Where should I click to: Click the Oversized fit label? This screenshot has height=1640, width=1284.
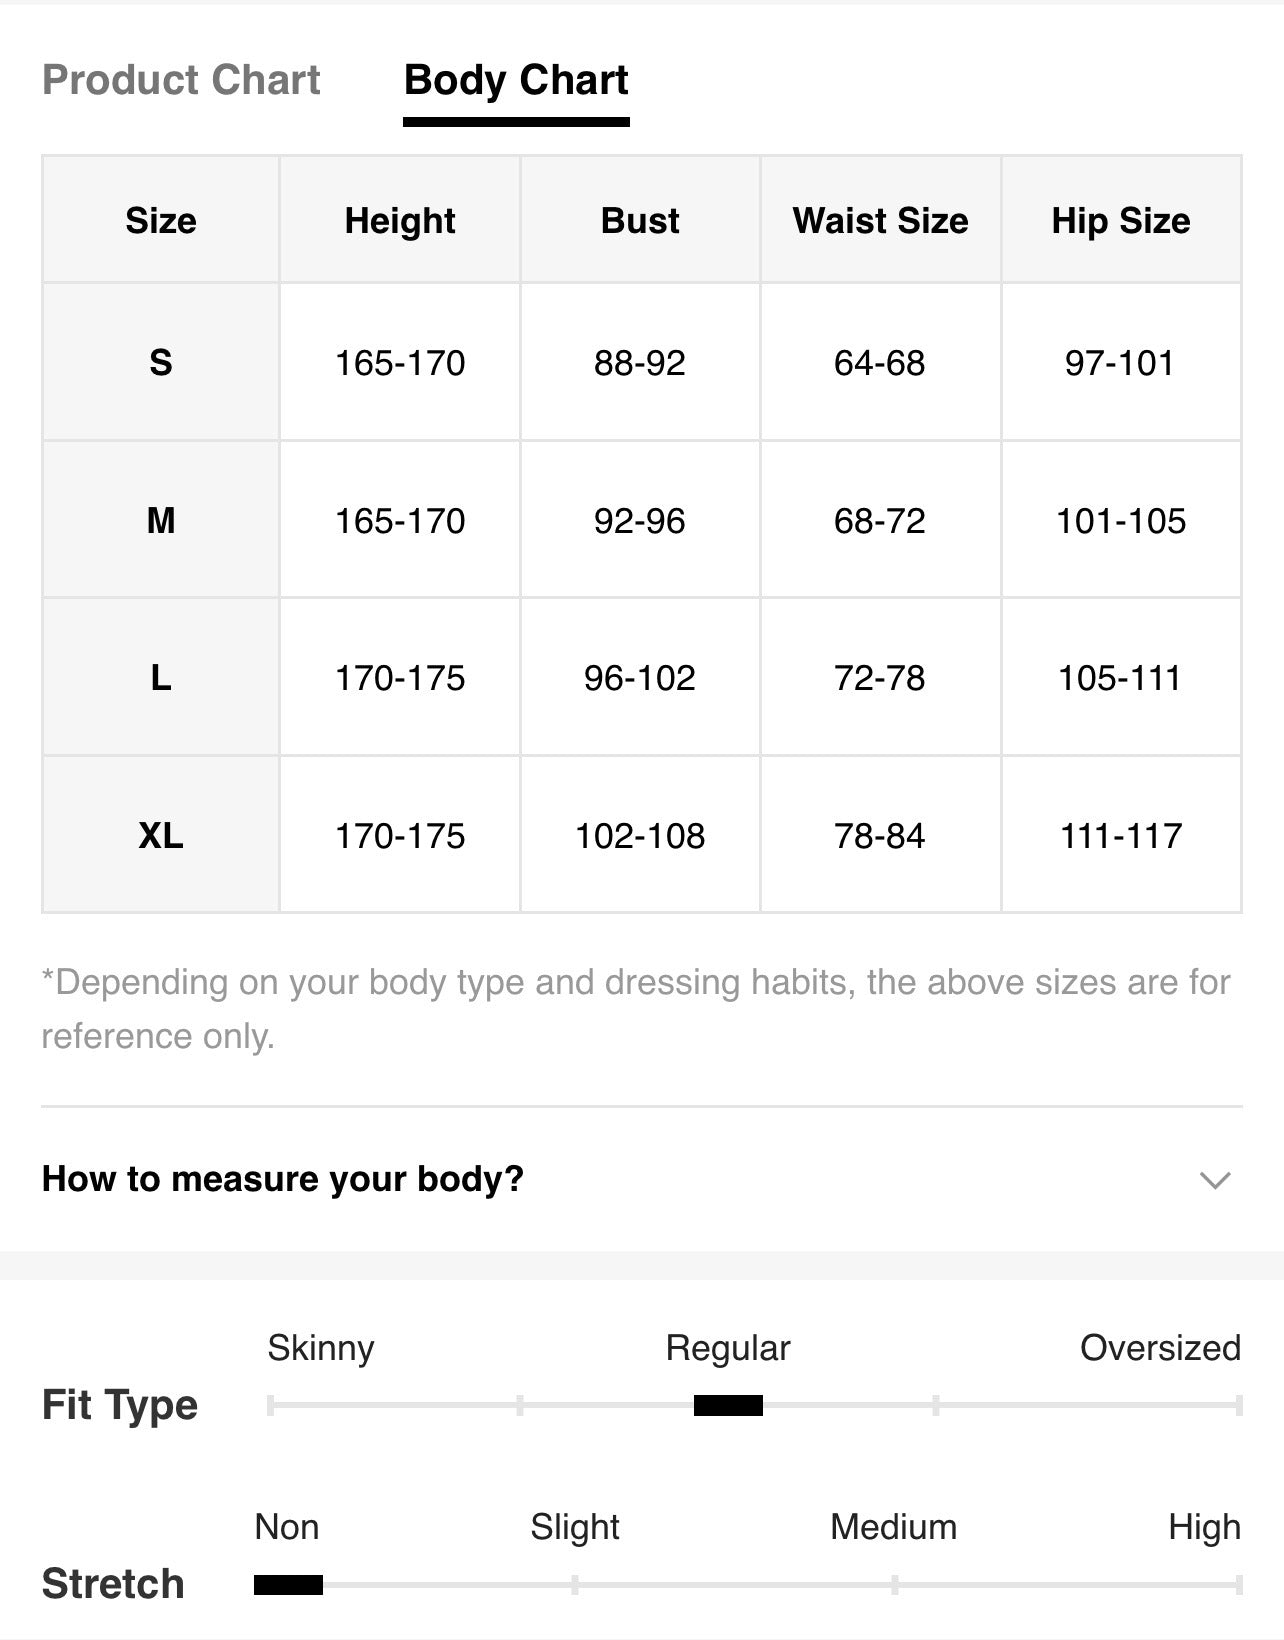1160,1348
